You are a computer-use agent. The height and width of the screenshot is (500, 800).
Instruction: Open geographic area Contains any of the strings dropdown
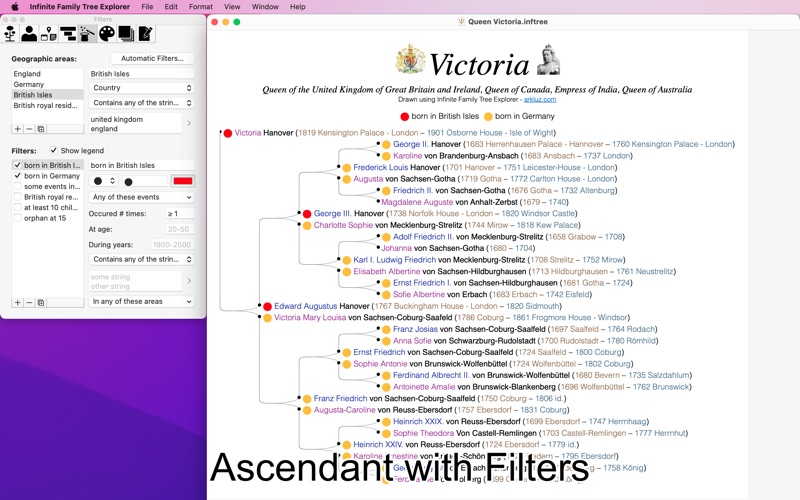pyautogui.click(x=142, y=103)
